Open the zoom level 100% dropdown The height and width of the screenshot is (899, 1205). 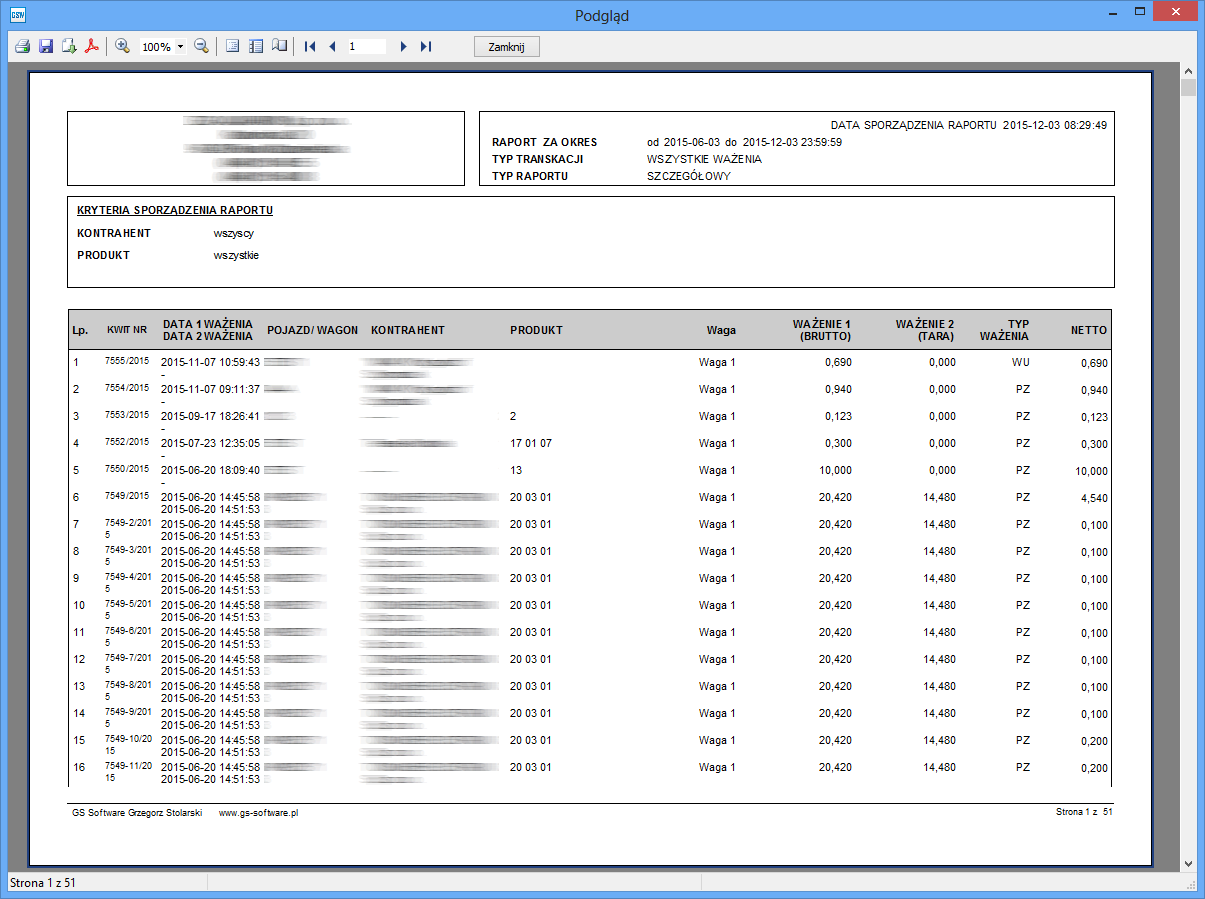[180, 47]
